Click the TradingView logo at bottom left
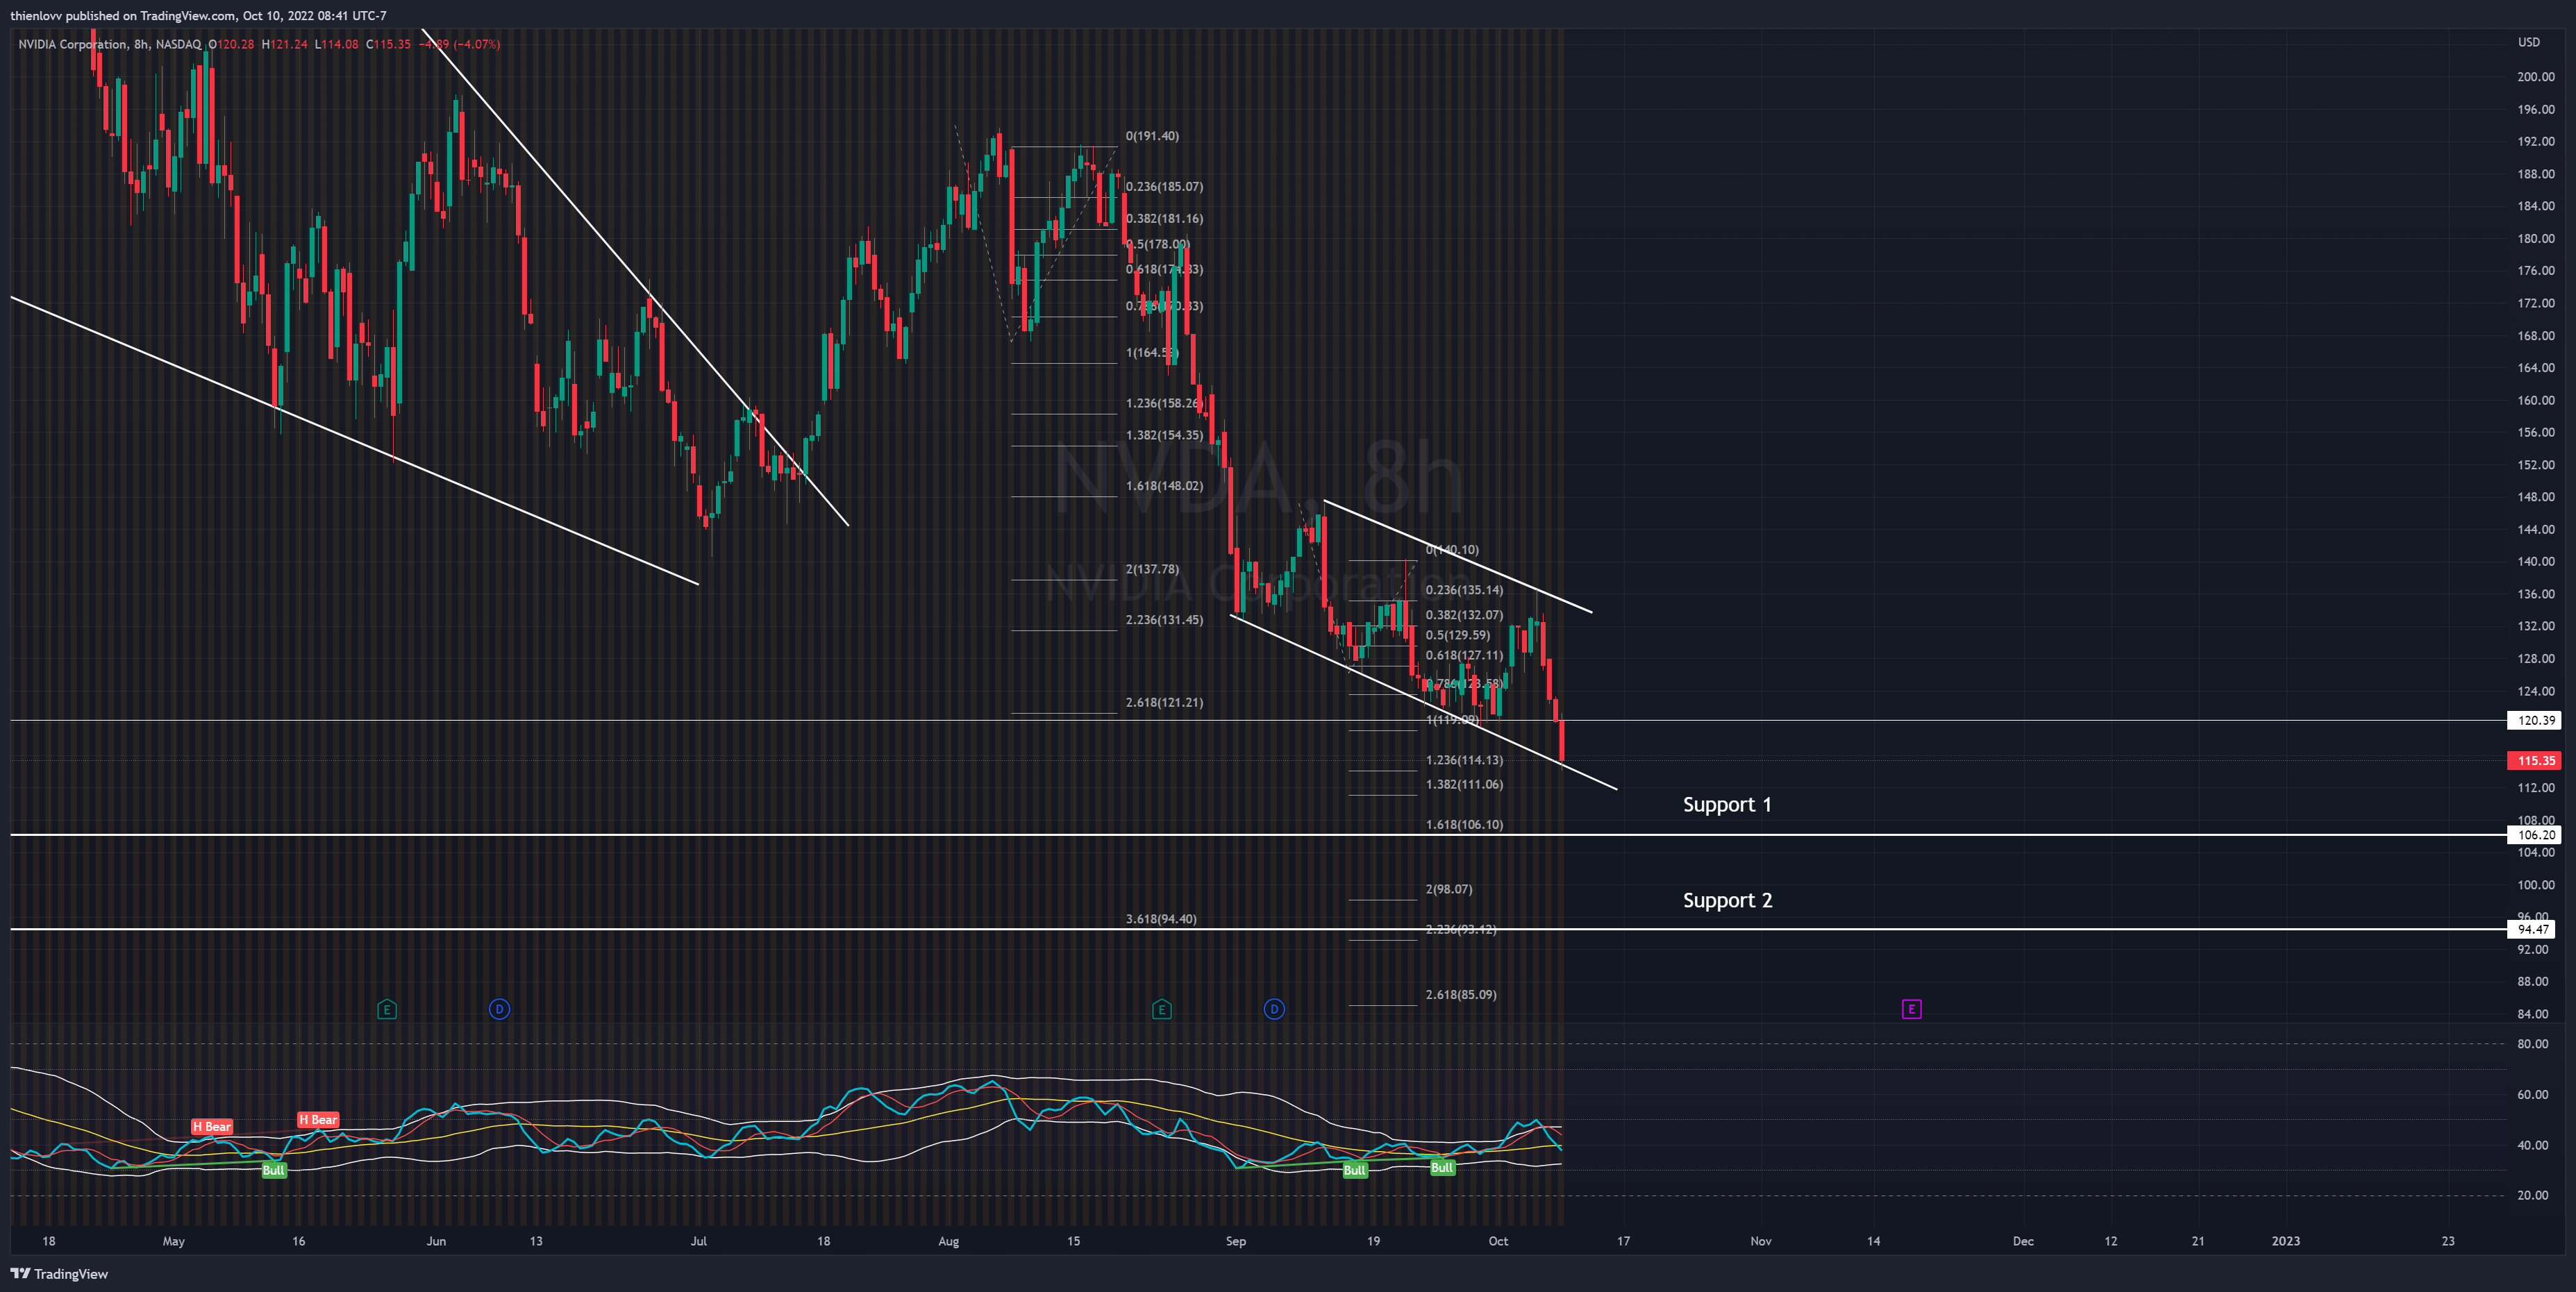This screenshot has width=2576, height=1292. tap(59, 1273)
